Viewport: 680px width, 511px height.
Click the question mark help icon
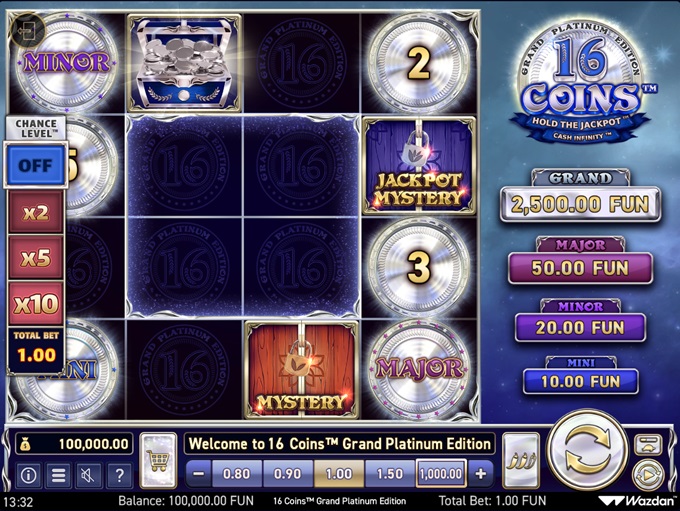[x=119, y=475]
